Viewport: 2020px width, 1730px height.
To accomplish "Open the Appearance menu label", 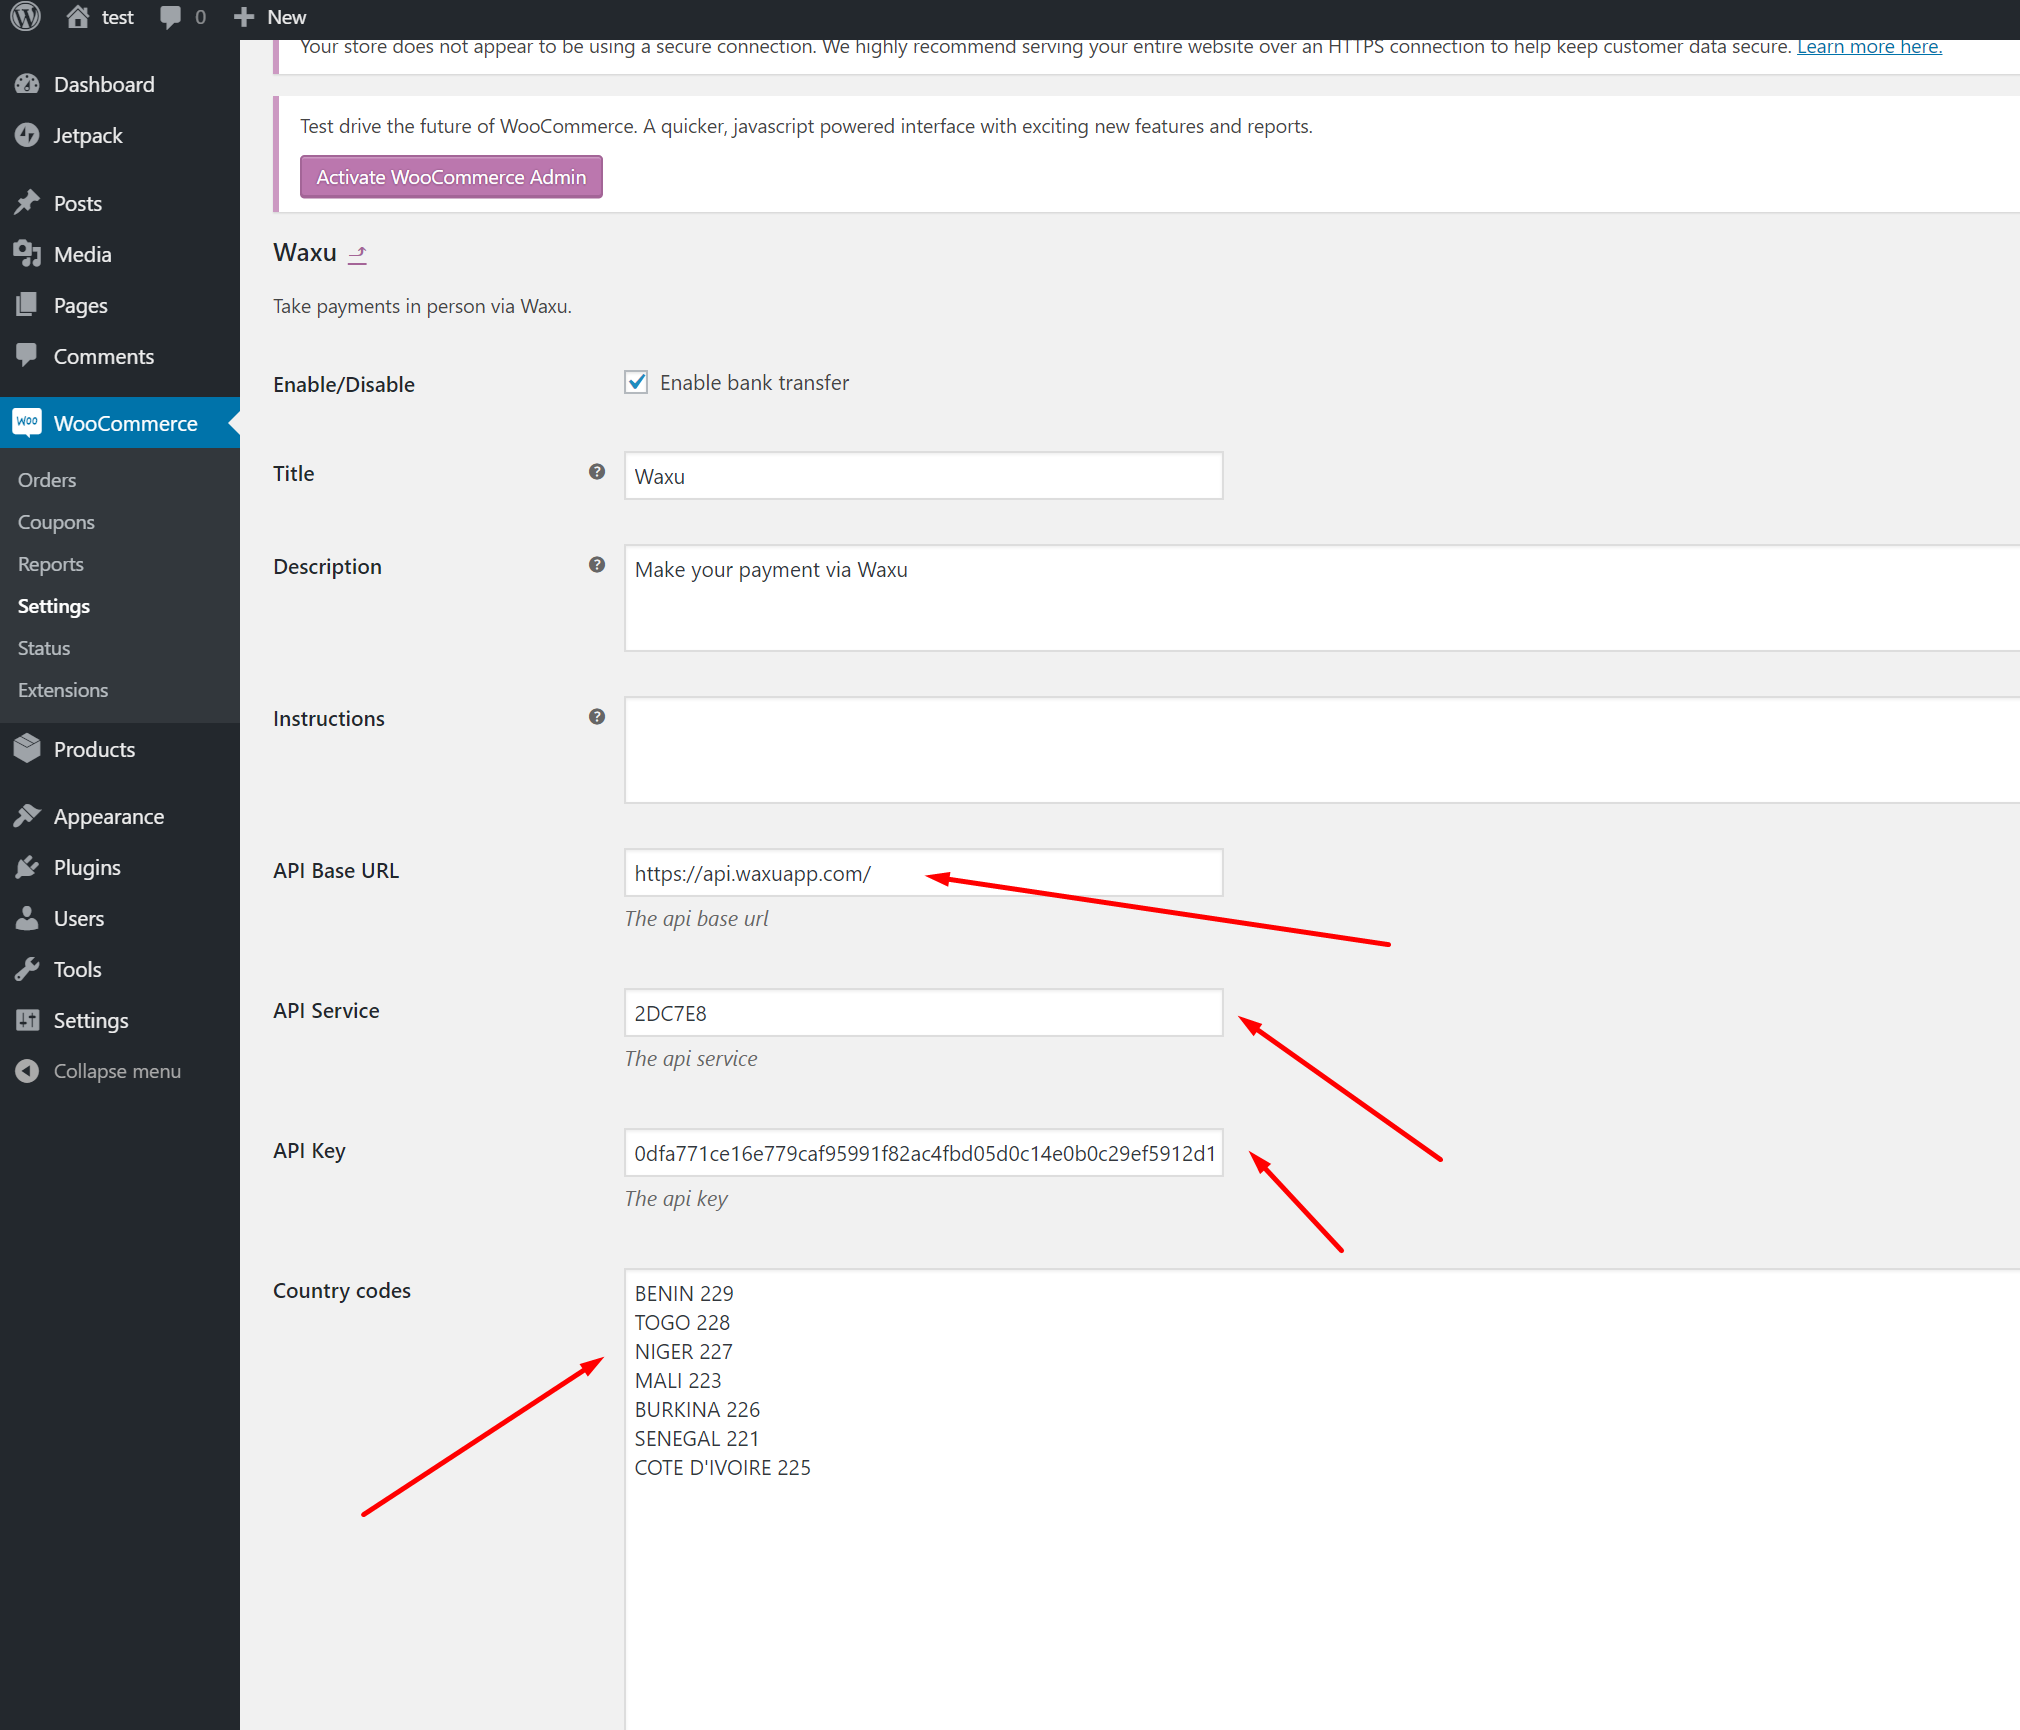I will (109, 816).
